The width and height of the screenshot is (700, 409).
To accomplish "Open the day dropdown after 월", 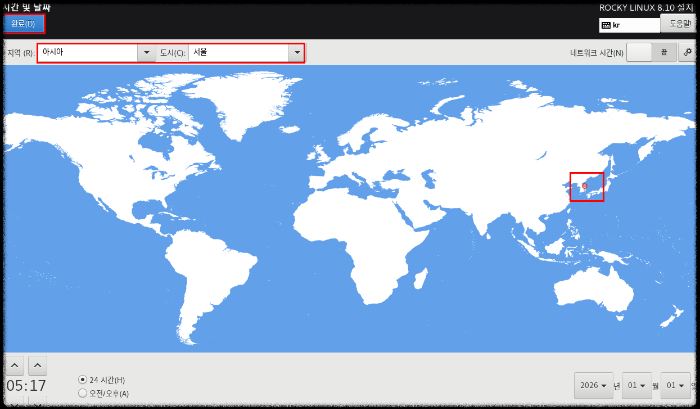I will tap(675, 385).
